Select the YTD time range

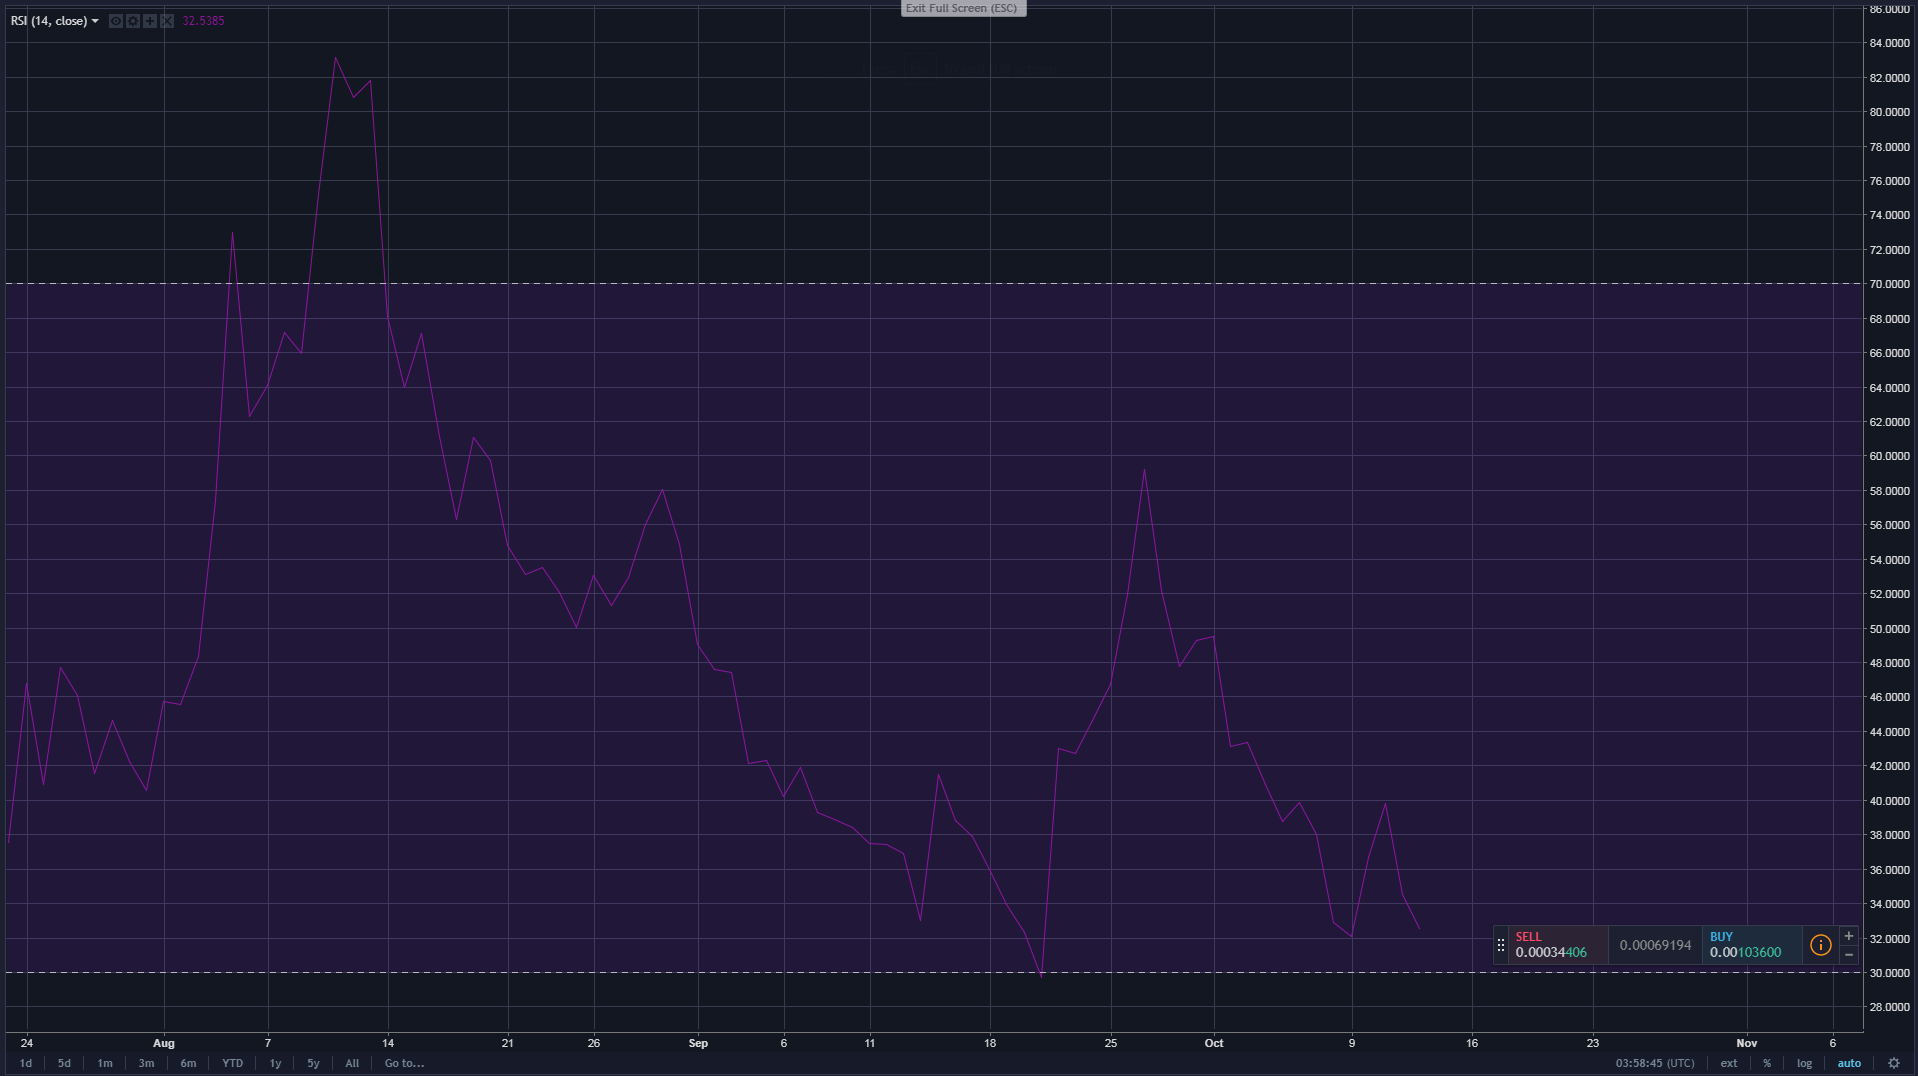pyautogui.click(x=232, y=1063)
